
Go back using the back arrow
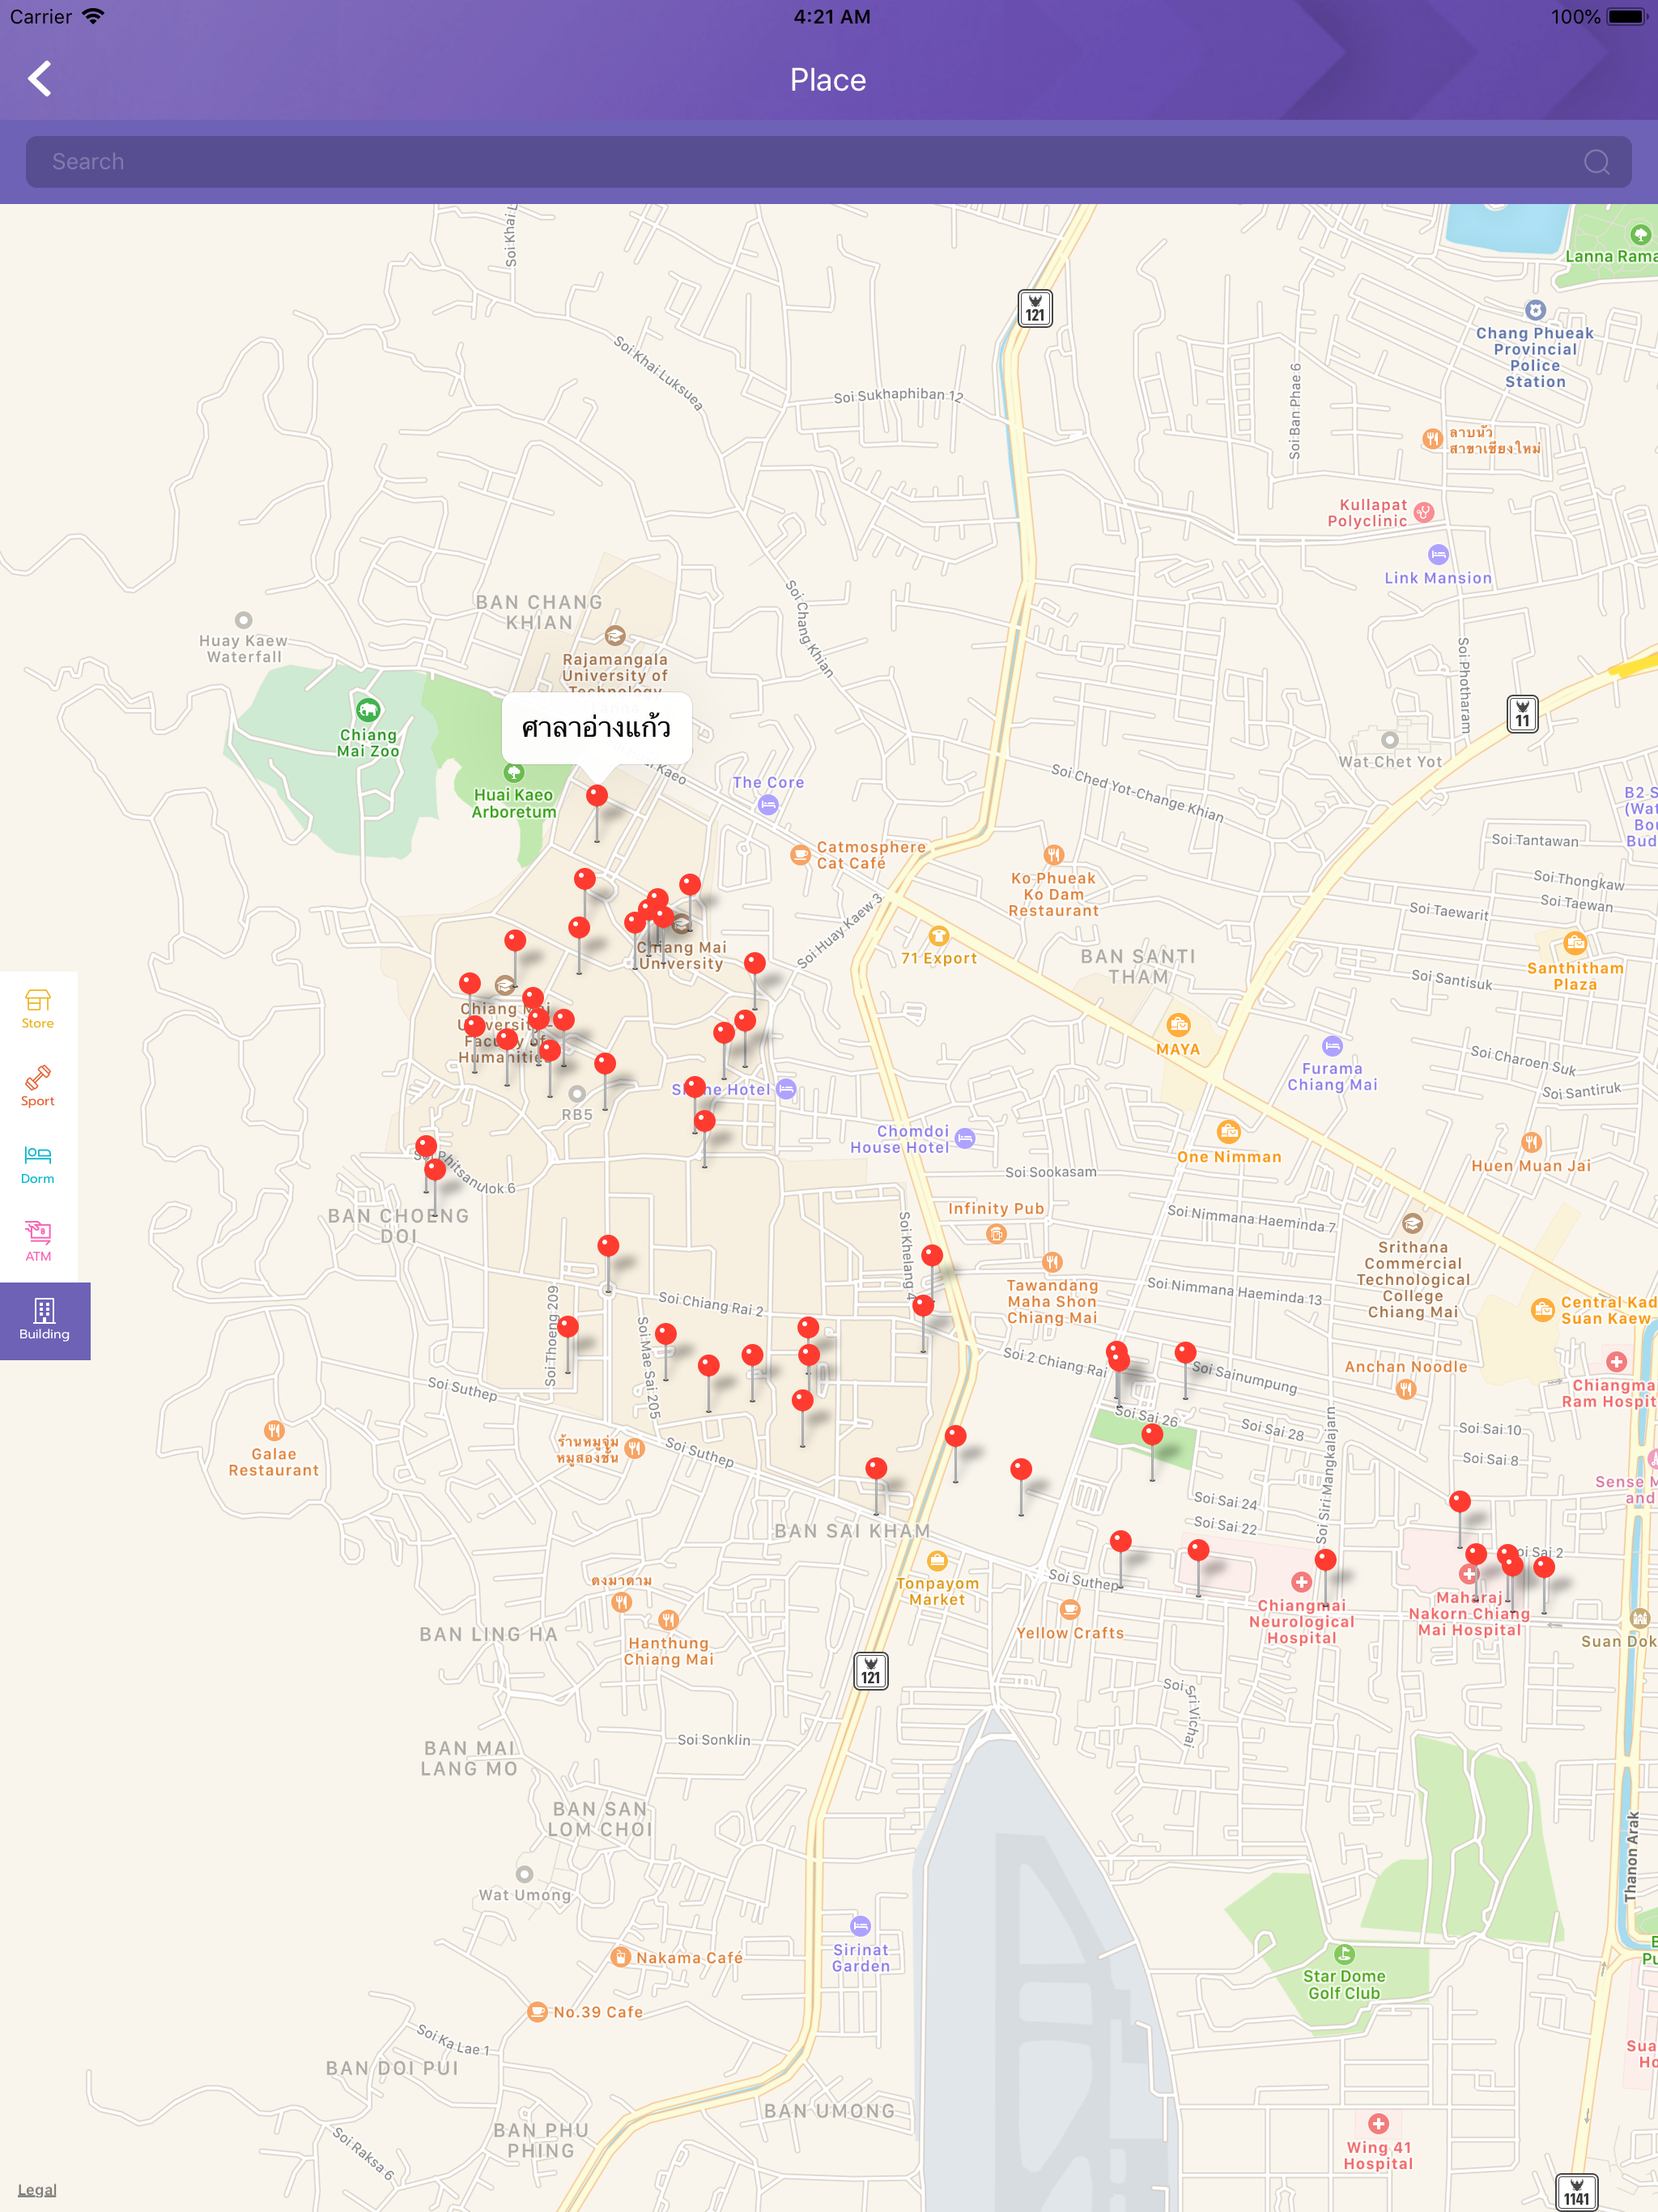[x=40, y=79]
